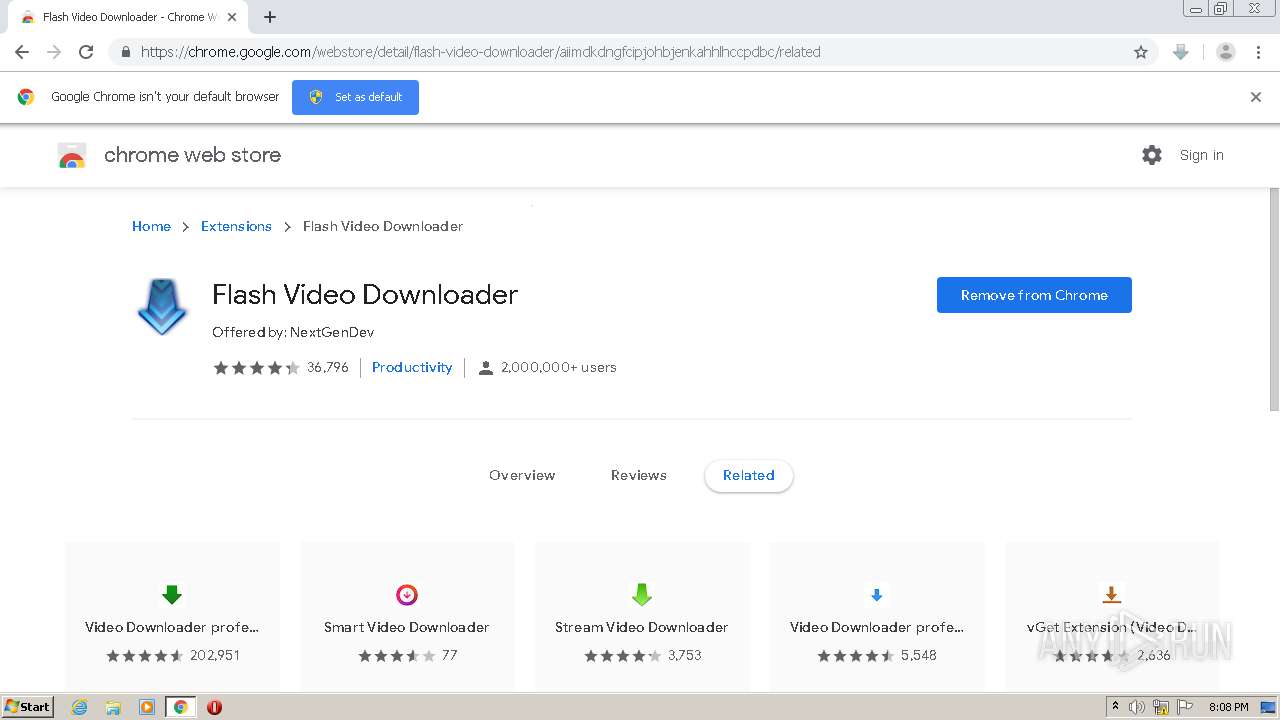Open the Productivity category link
Image resolution: width=1280 pixels, height=720 pixels.
[x=412, y=367]
